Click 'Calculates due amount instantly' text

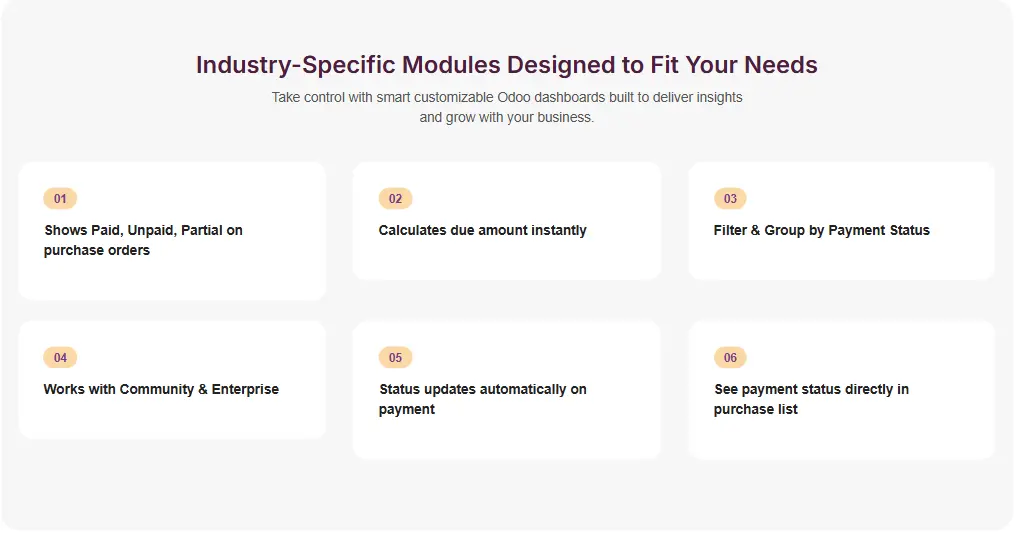[482, 230]
